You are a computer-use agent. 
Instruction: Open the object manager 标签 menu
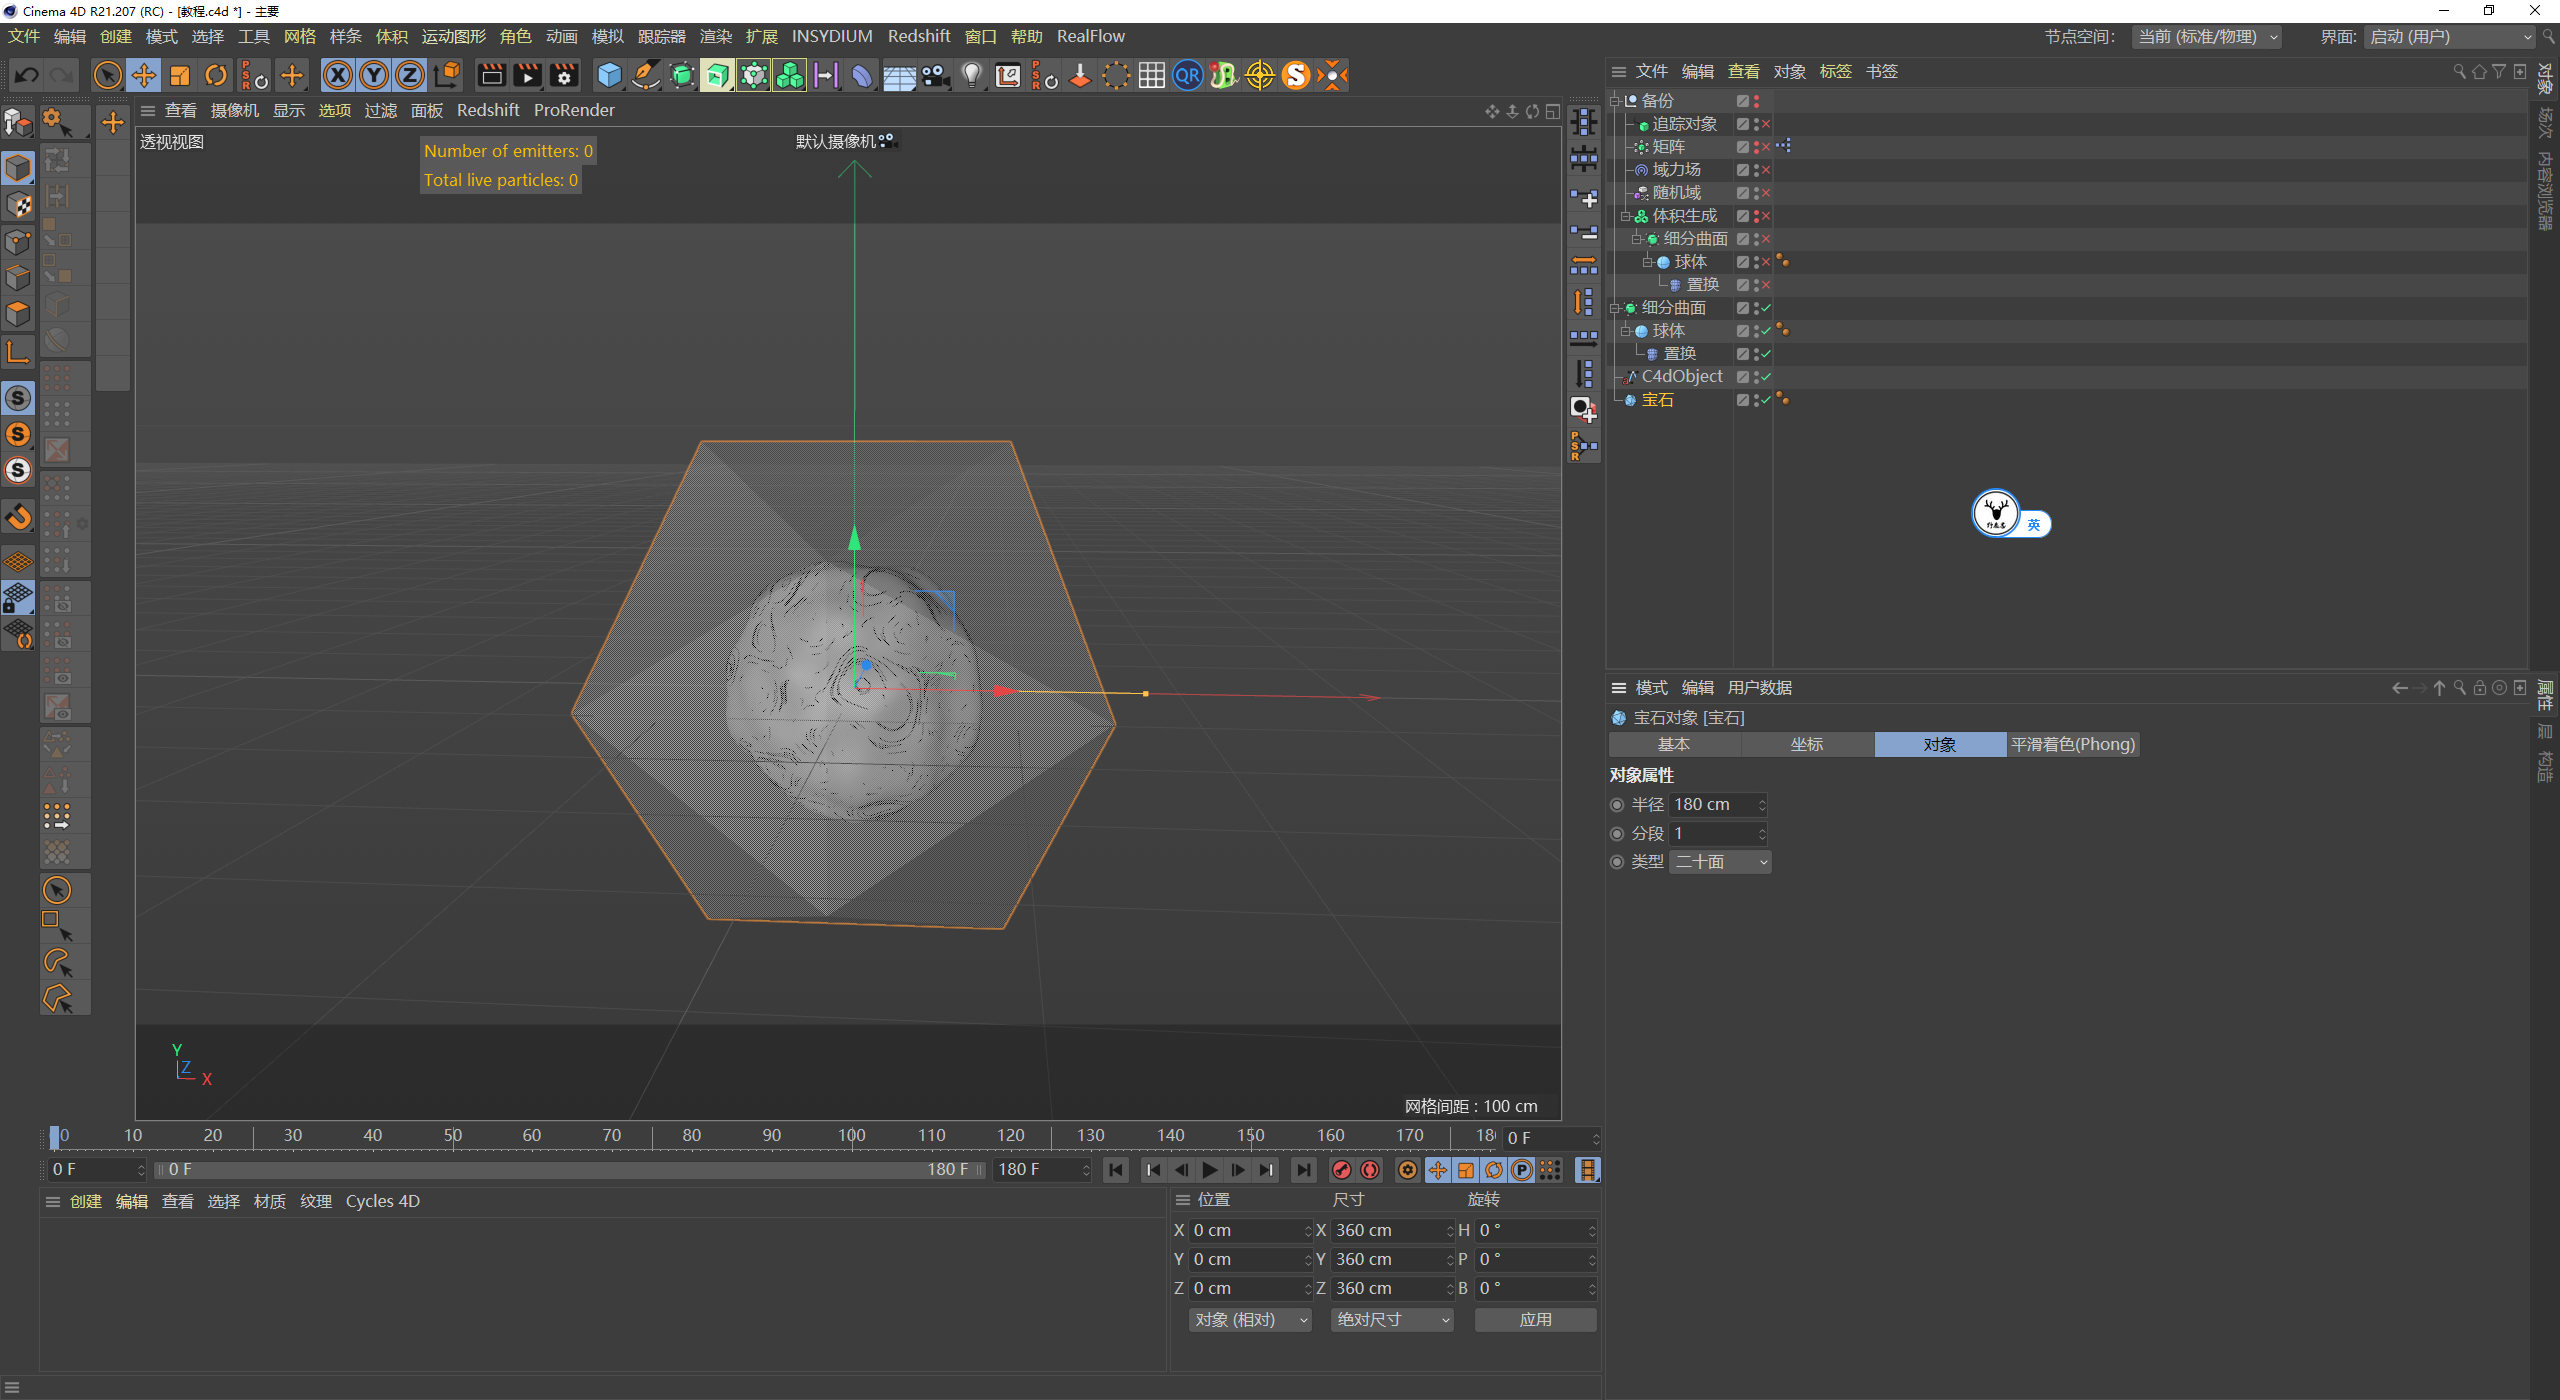(1835, 71)
